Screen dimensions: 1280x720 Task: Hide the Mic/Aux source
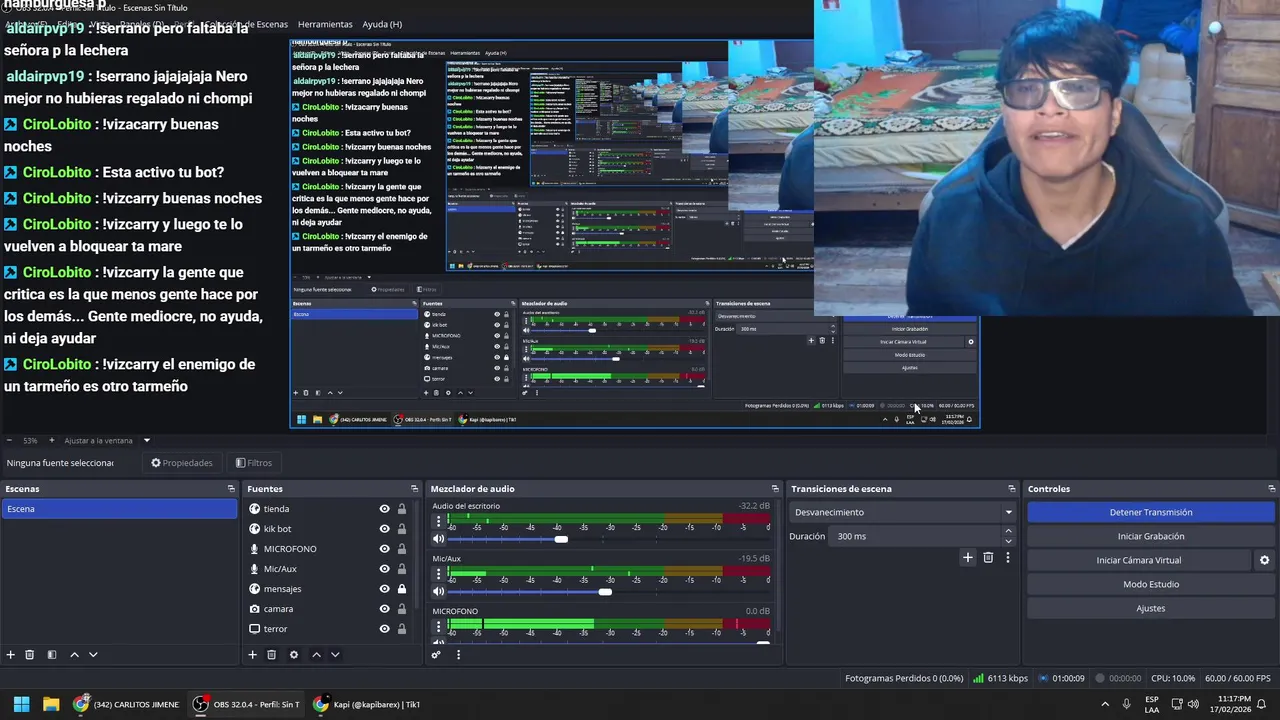(x=384, y=569)
